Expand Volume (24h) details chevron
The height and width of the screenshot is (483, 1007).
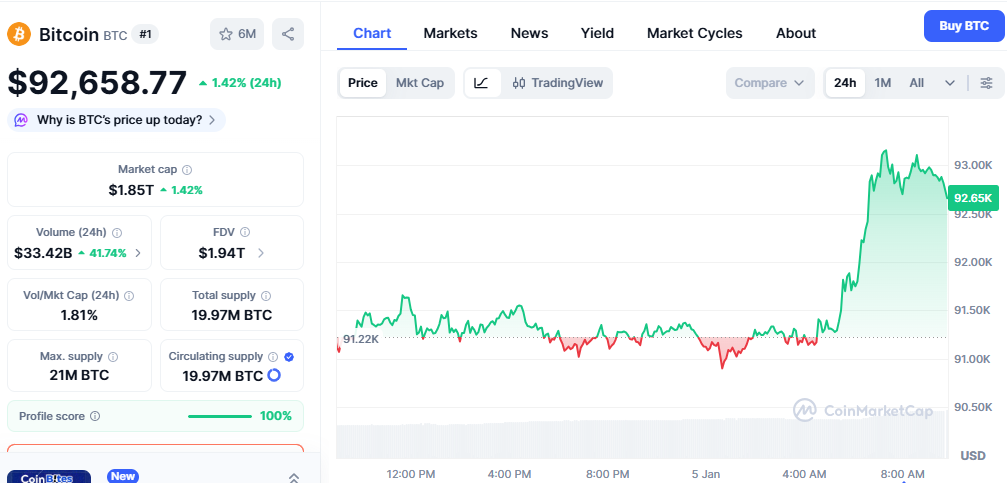click(139, 253)
